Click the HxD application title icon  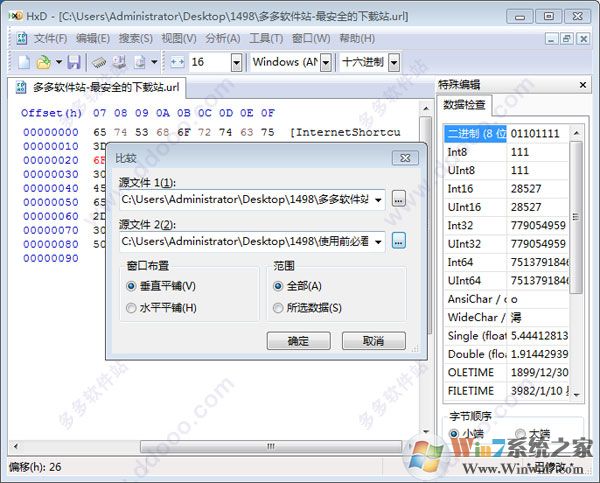[x=16, y=16]
